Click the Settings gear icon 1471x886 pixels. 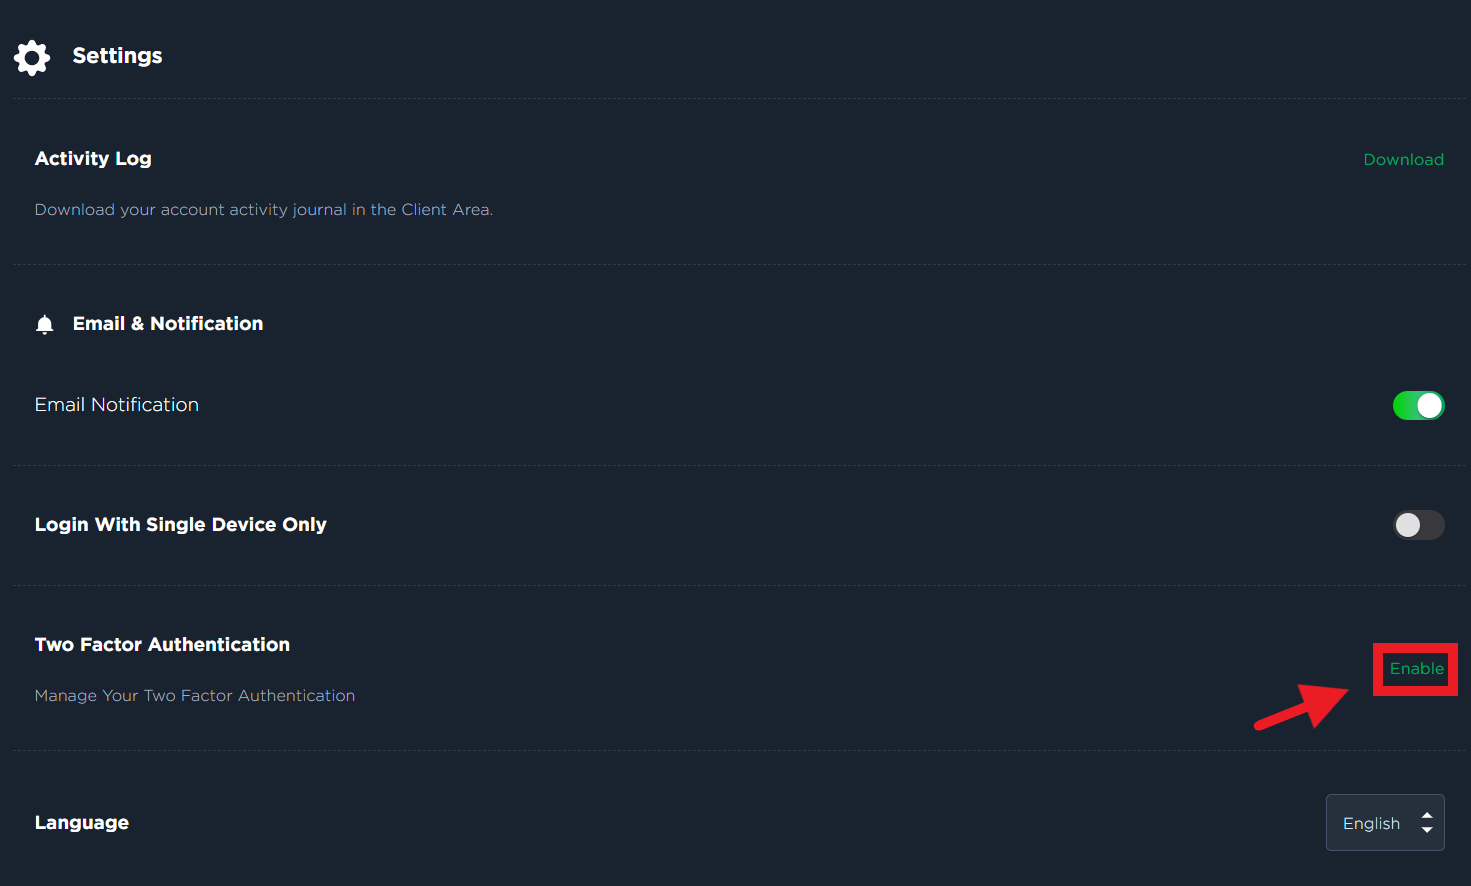tap(32, 57)
